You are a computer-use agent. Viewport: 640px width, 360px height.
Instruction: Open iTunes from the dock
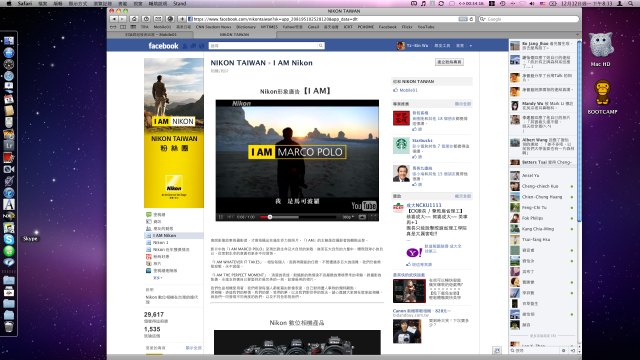[x=9, y=192]
